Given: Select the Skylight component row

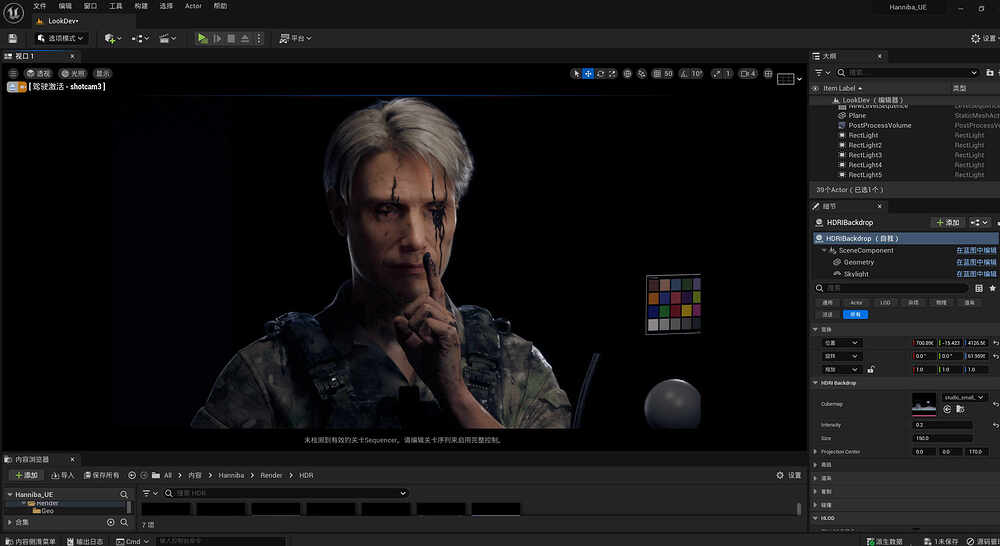Looking at the screenshot, I should tap(856, 274).
